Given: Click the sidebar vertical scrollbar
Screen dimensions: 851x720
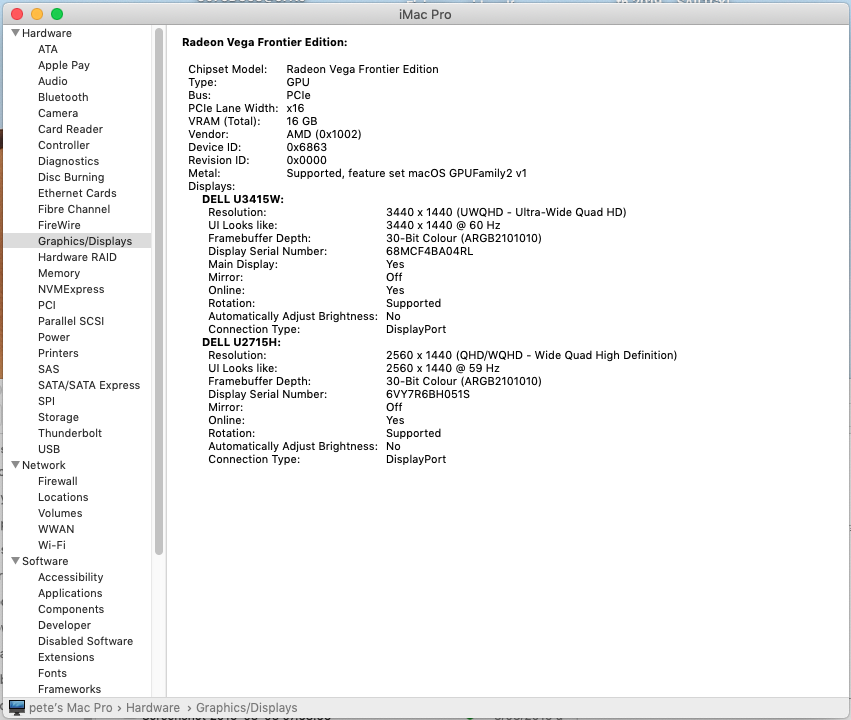Looking at the screenshot, I should 158,291.
